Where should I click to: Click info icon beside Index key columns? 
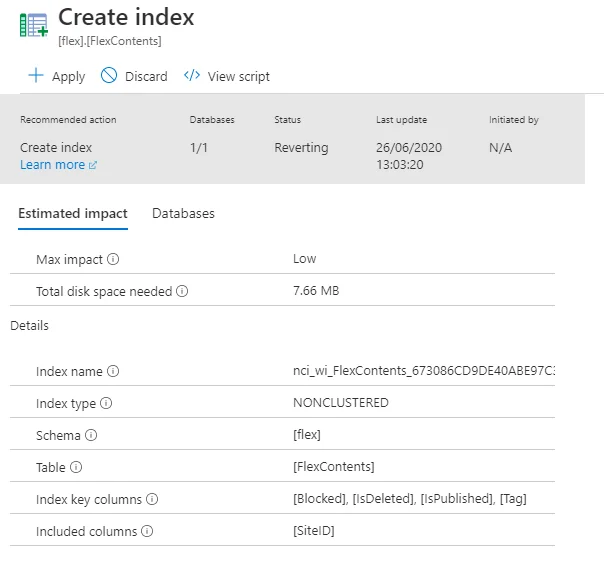pyautogui.click(x=152, y=500)
